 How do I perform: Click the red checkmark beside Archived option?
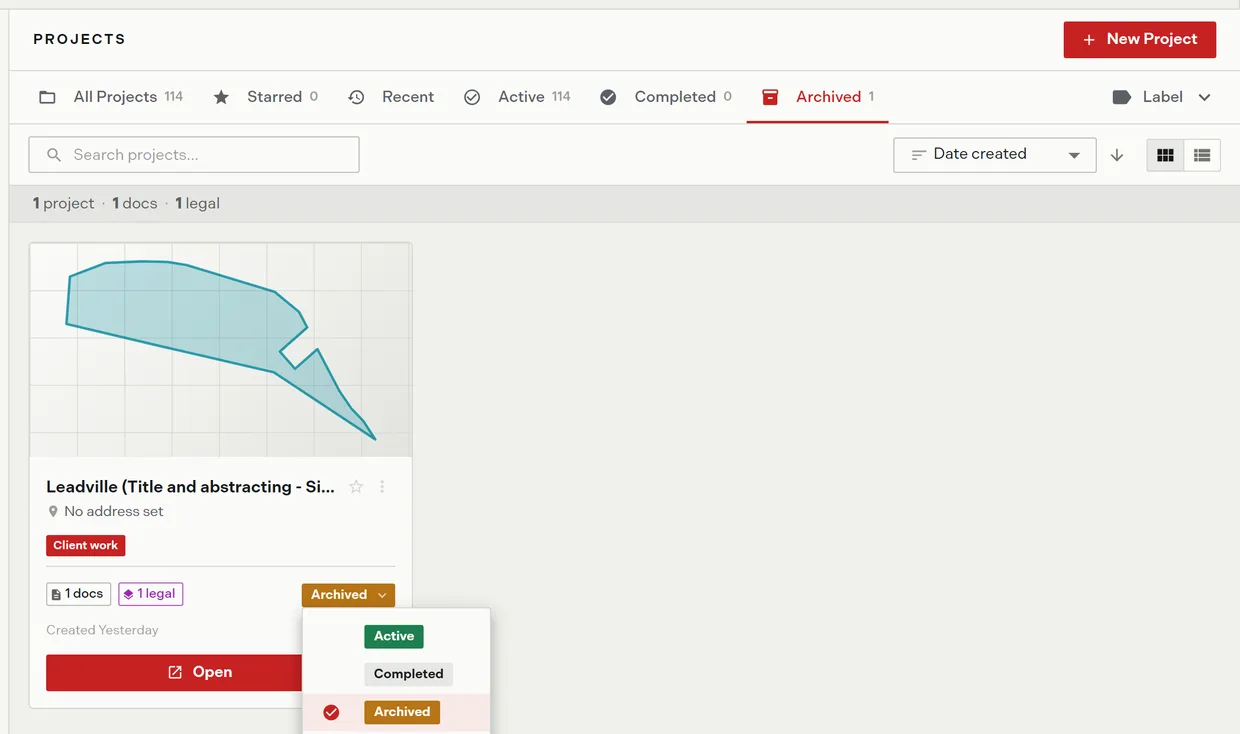point(331,712)
